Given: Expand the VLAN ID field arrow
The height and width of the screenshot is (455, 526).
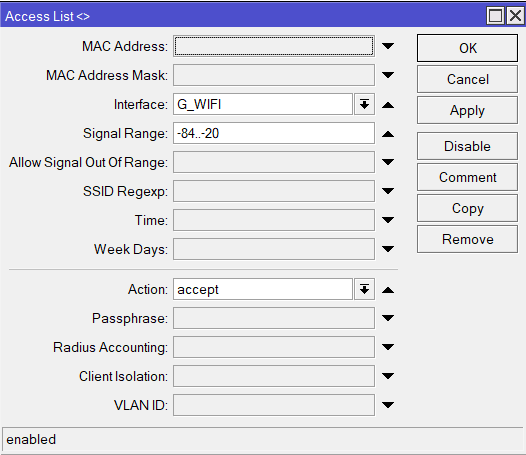Looking at the screenshot, I should click(388, 405).
